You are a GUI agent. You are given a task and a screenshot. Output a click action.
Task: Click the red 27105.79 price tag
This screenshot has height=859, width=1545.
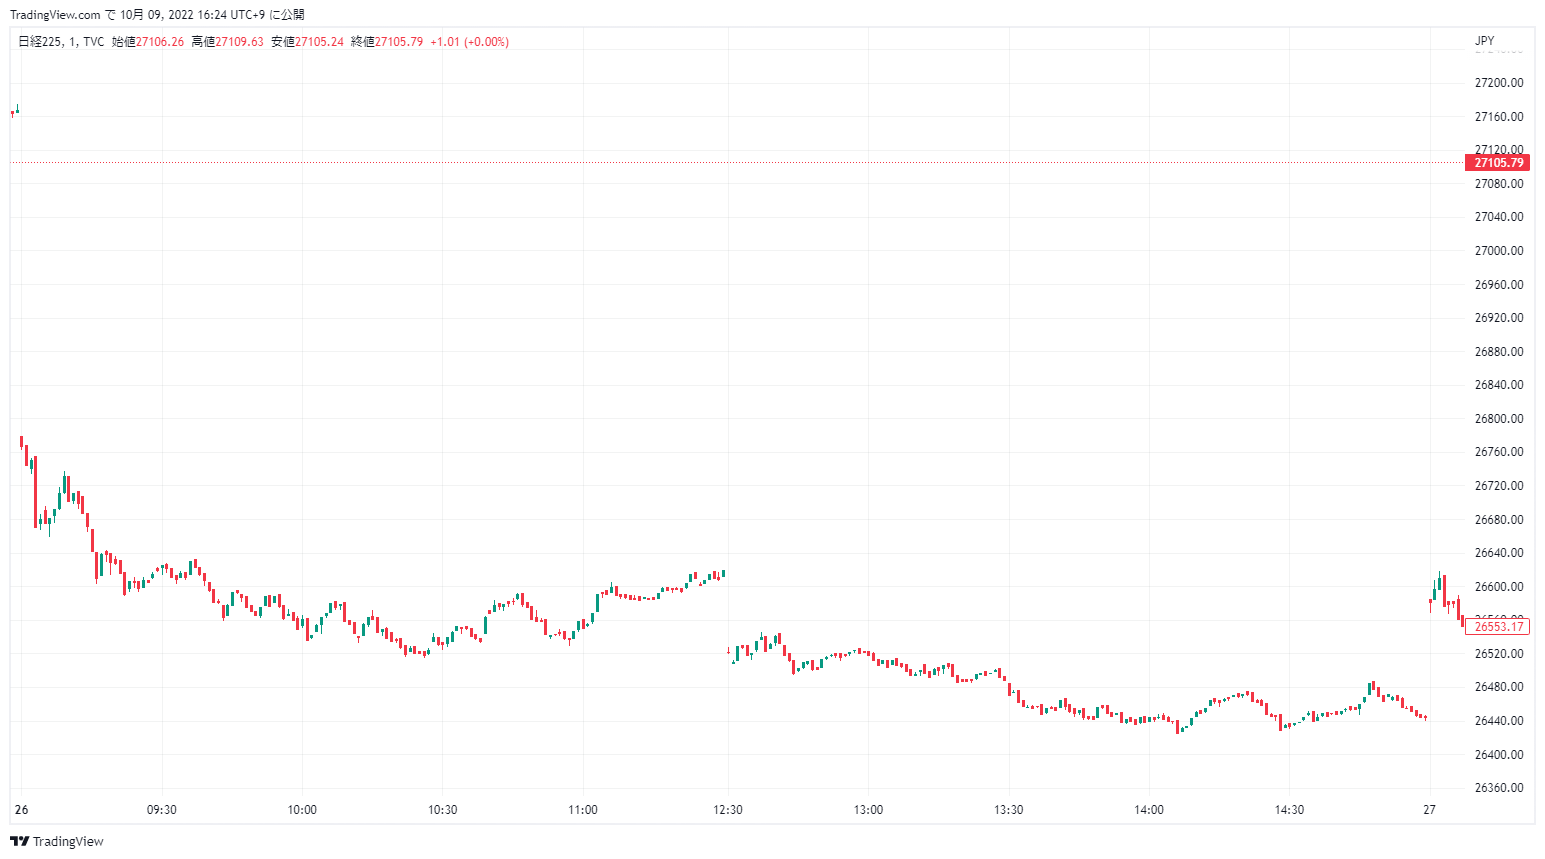[x=1498, y=163]
